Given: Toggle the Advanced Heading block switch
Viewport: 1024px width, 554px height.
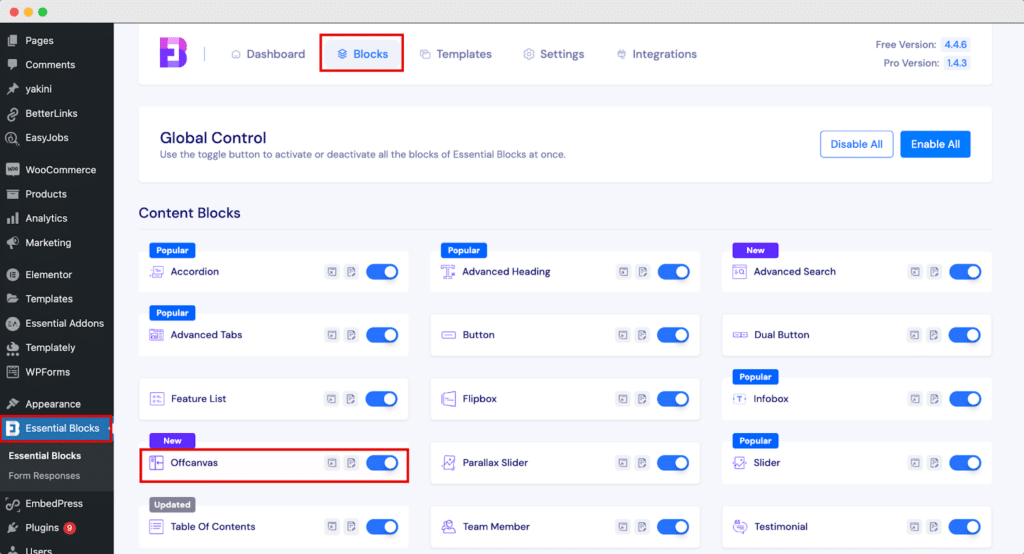Looking at the screenshot, I should click(x=673, y=272).
